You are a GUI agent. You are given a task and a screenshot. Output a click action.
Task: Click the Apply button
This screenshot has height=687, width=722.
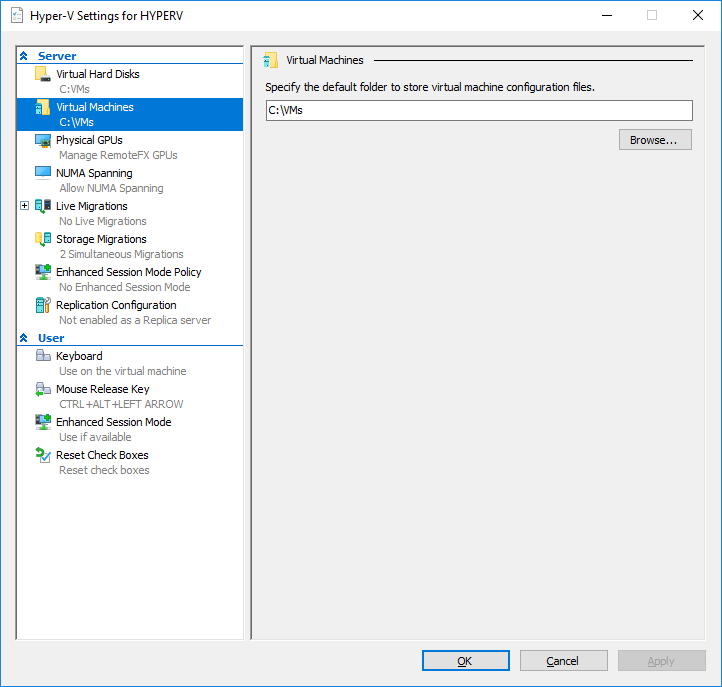pos(661,661)
